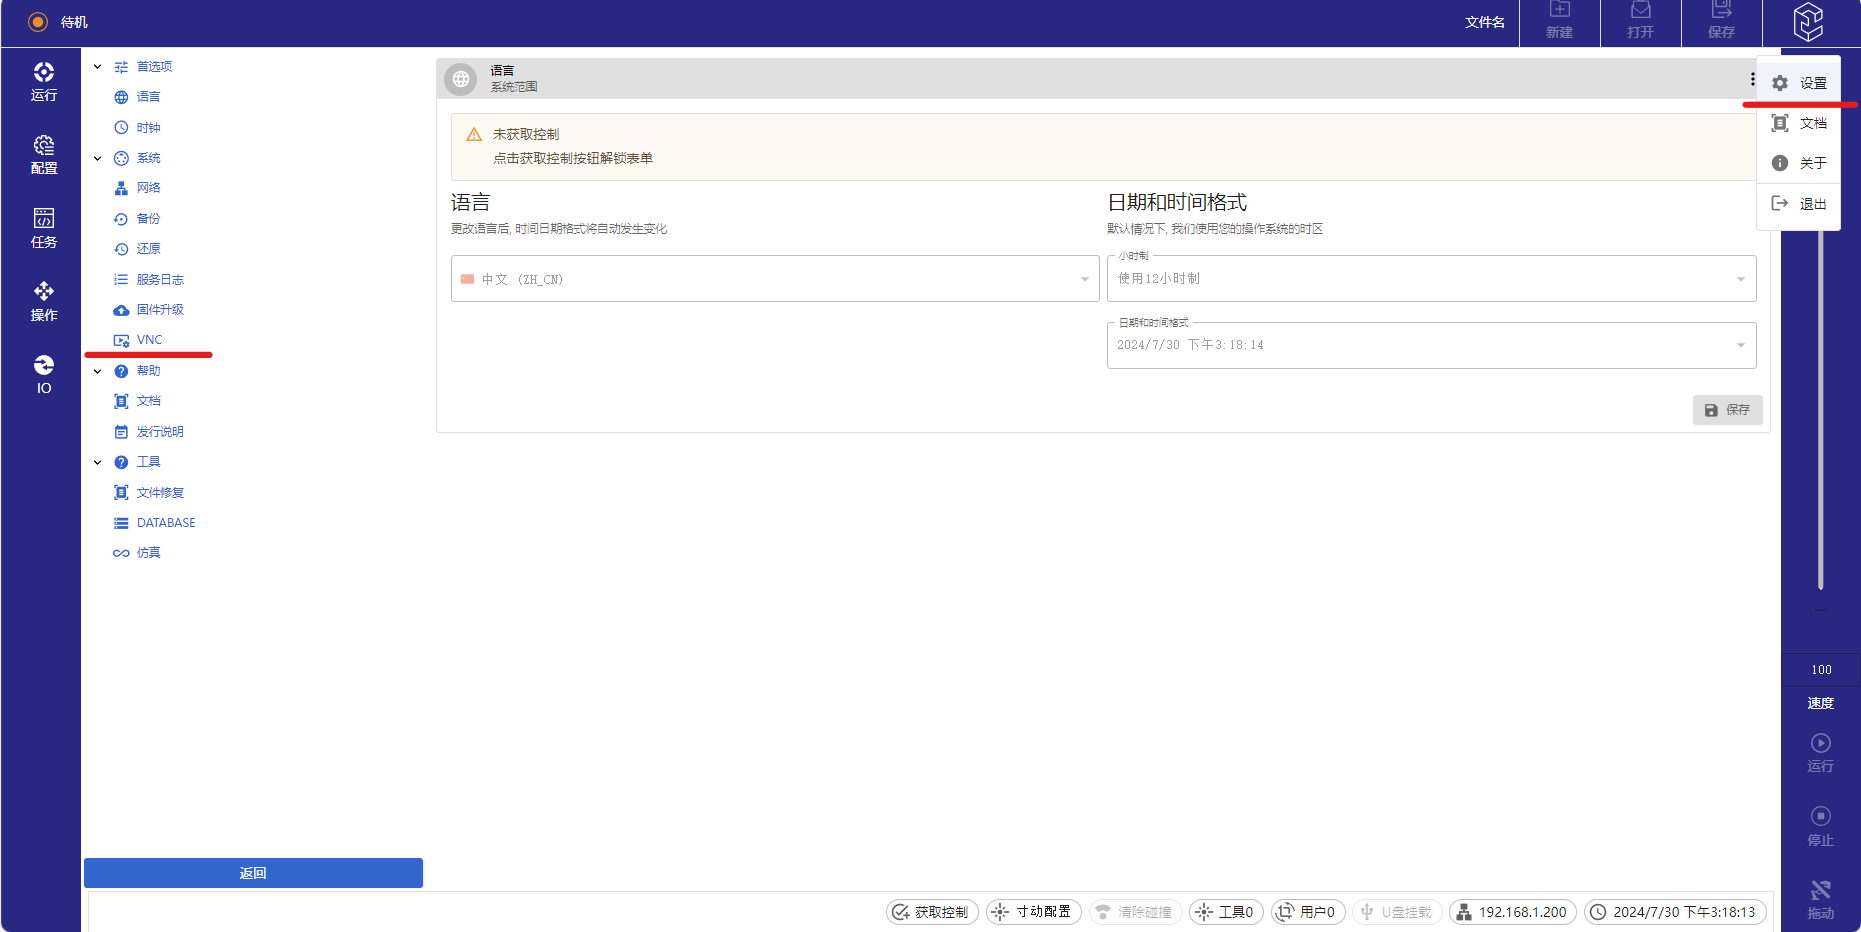Click the blue 返回 (Back) button
This screenshot has height=932, width=1861.
(x=253, y=873)
